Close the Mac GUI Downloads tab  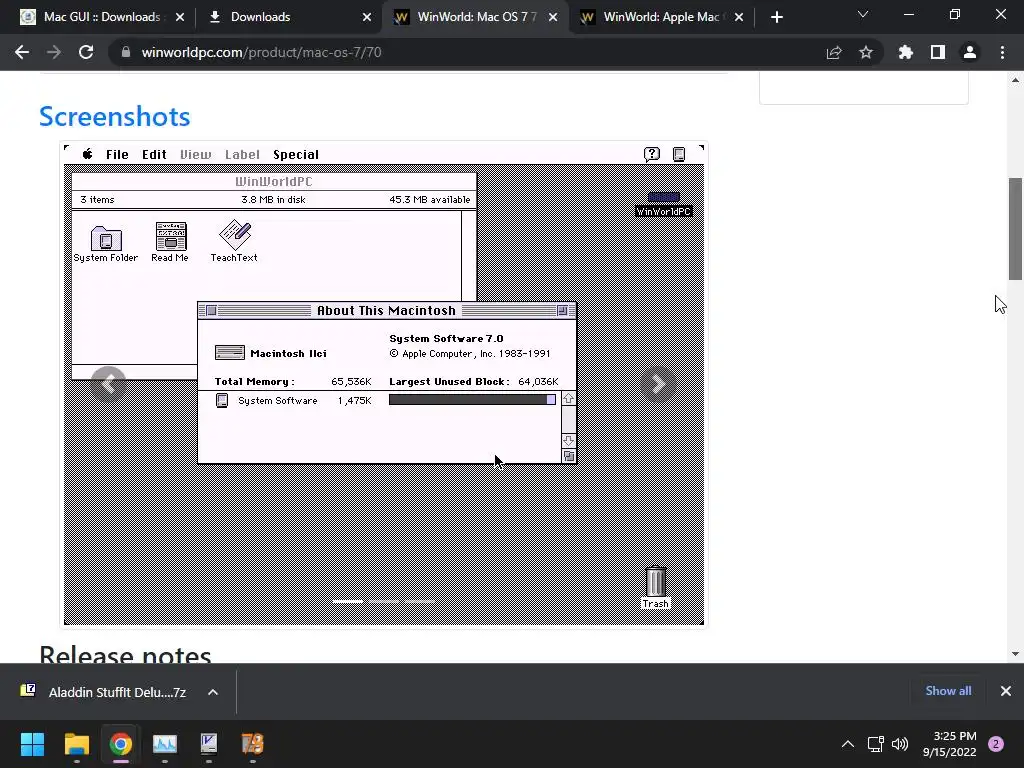pyautogui.click(x=180, y=17)
